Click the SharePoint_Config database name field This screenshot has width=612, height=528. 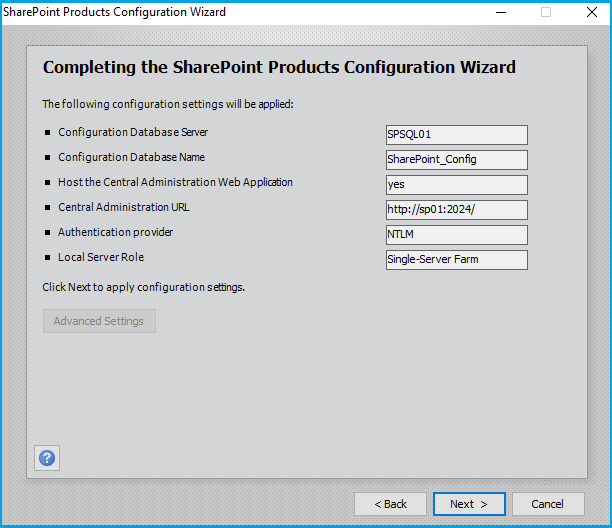456,160
